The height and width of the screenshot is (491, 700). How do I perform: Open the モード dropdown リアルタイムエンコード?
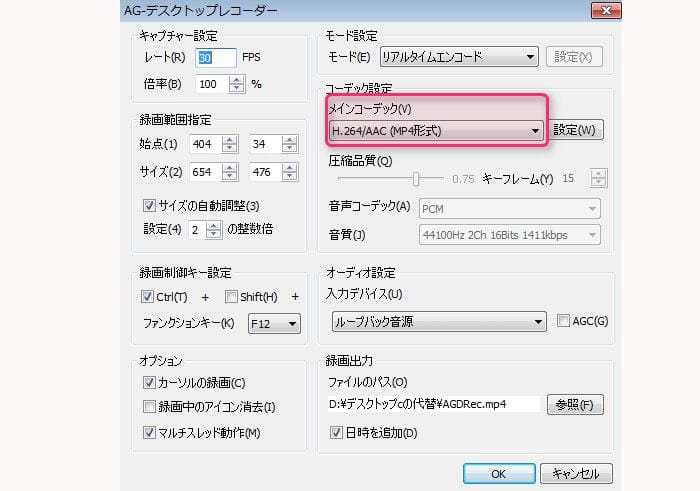(x=459, y=57)
